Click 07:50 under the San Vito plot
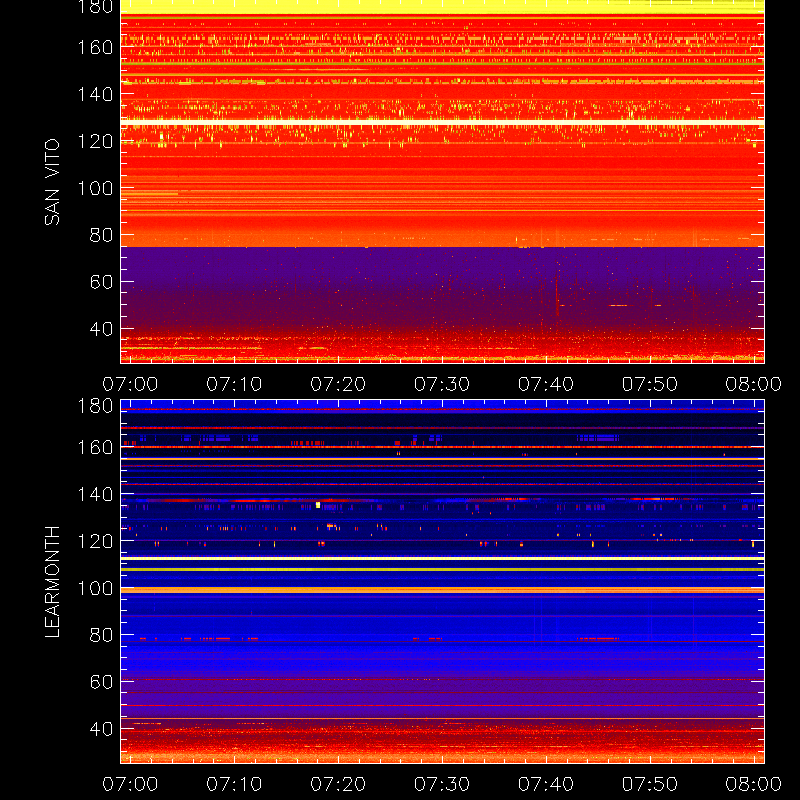The width and height of the screenshot is (800, 800). coord(650,384)
